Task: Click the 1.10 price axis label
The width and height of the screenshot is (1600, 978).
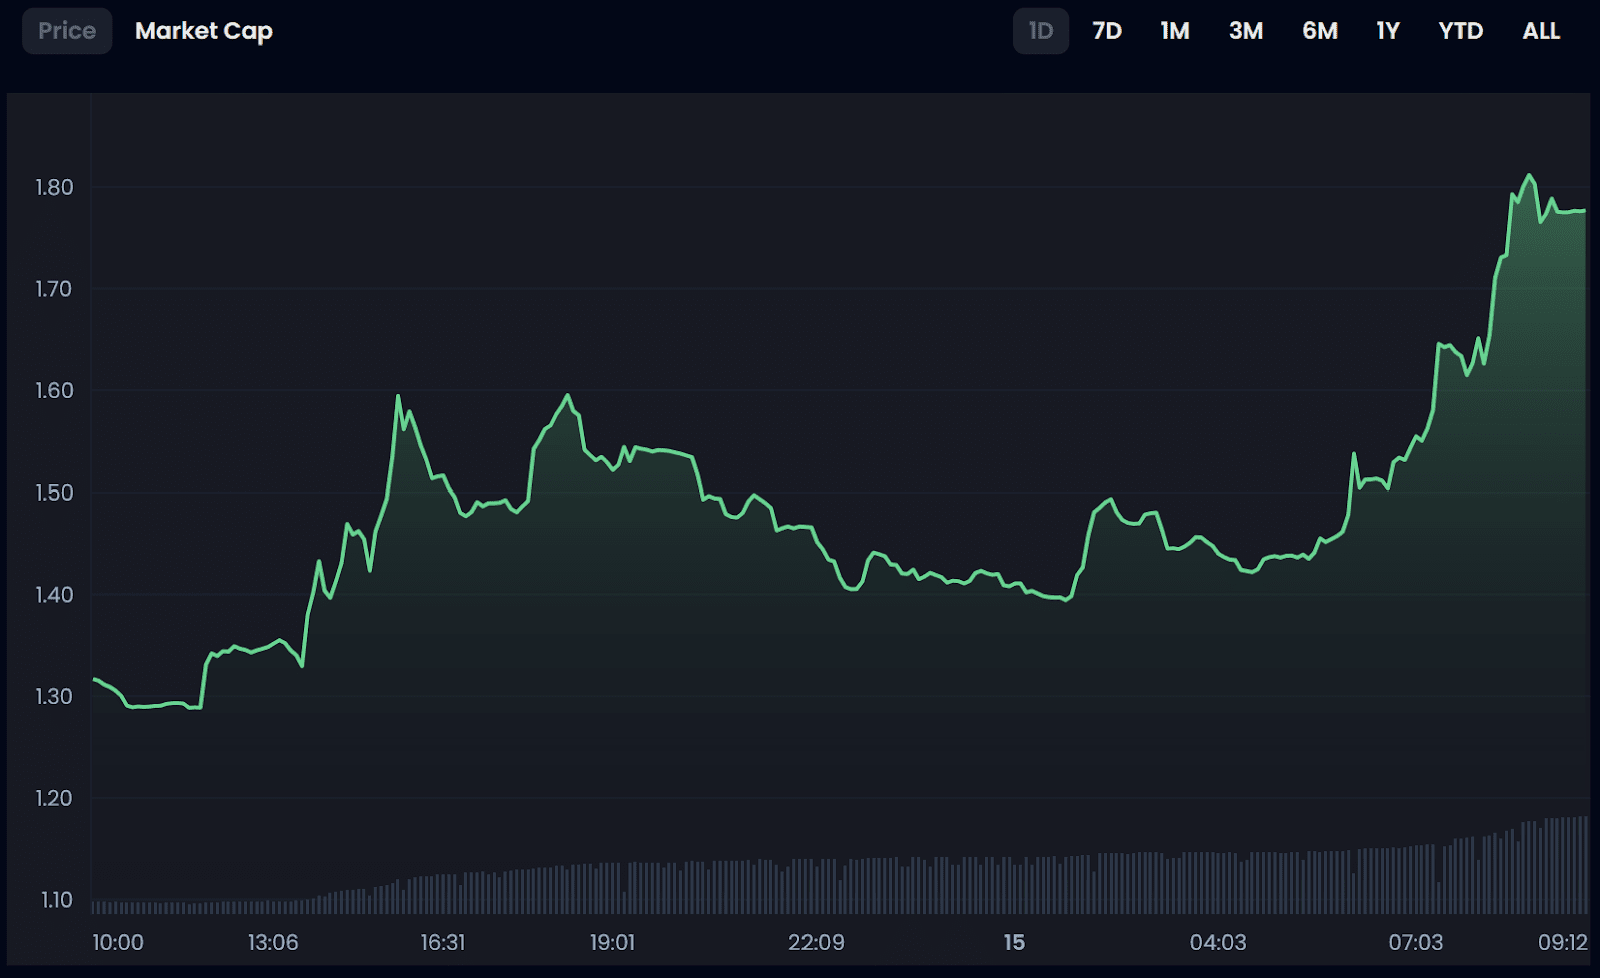Action: click(x=56, y=900)
